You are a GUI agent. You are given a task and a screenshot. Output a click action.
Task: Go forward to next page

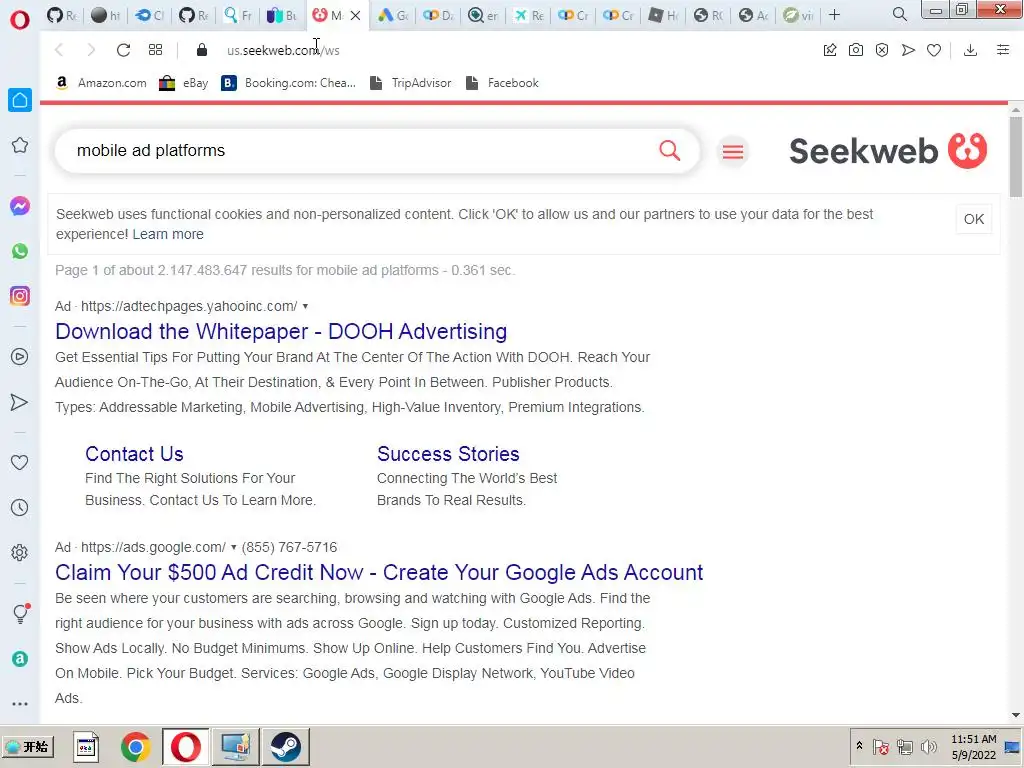[91, 50]
